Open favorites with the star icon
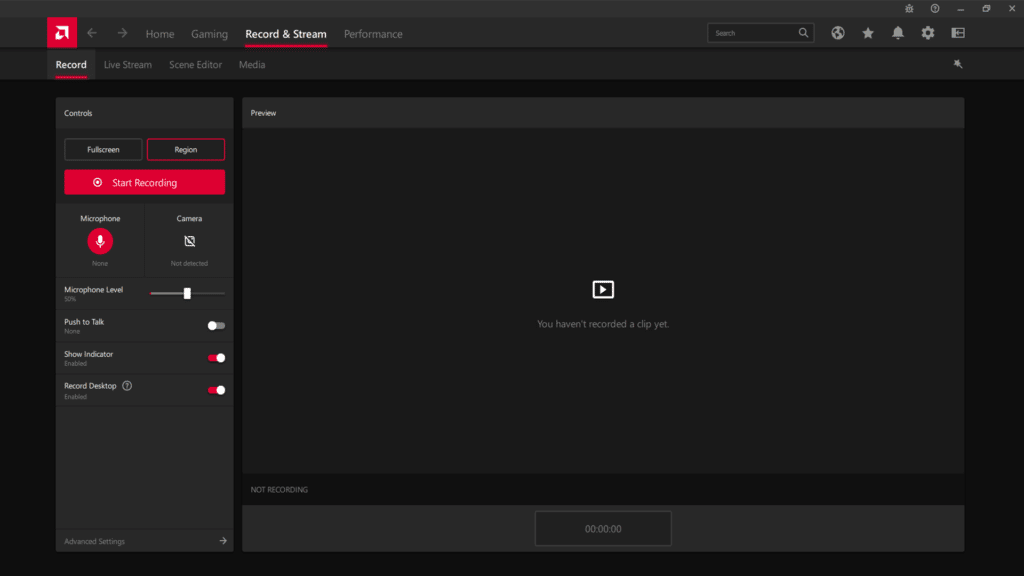This screenshot has height=576, width=1024. pyautogui.click(x=868, y=33)
